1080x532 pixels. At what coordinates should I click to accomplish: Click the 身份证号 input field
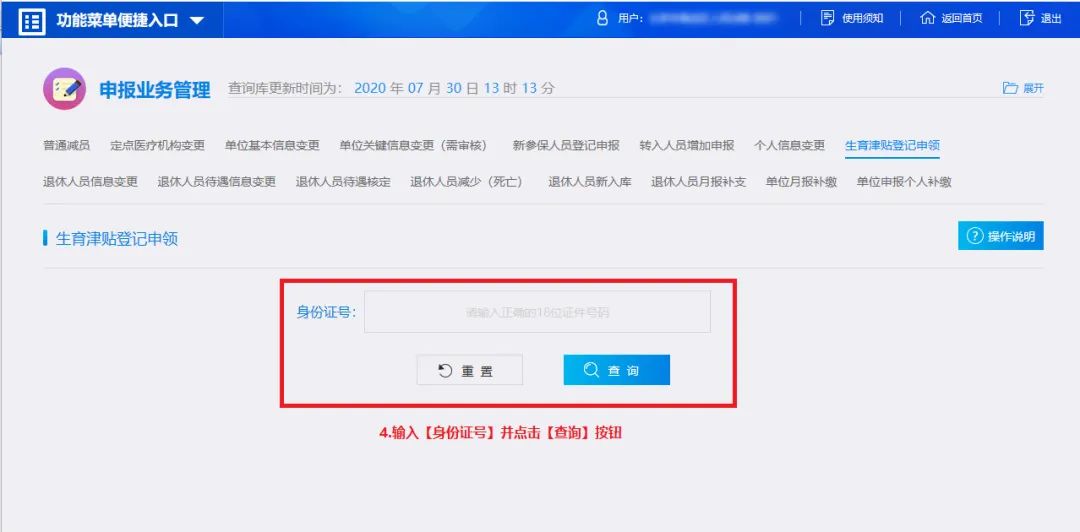[x=537, y=312]
